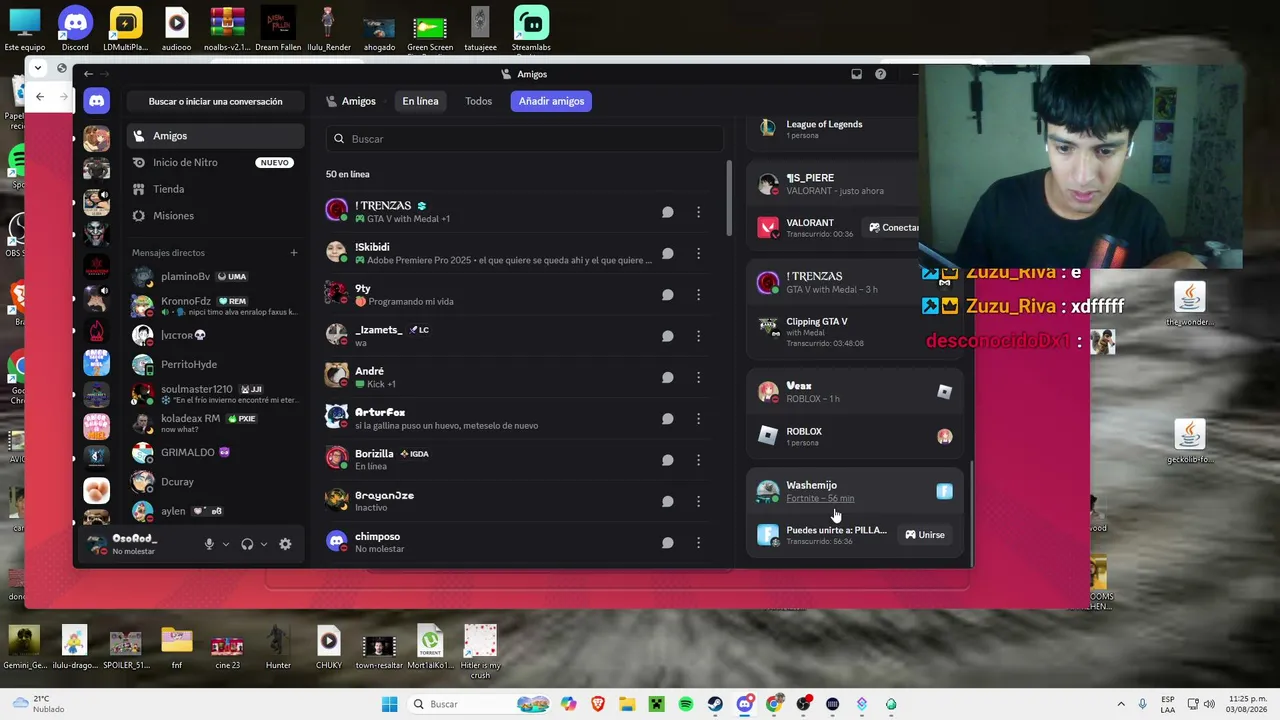1280x720 pixels.
Task: Open Discord user settings gear
Action: 285,544
